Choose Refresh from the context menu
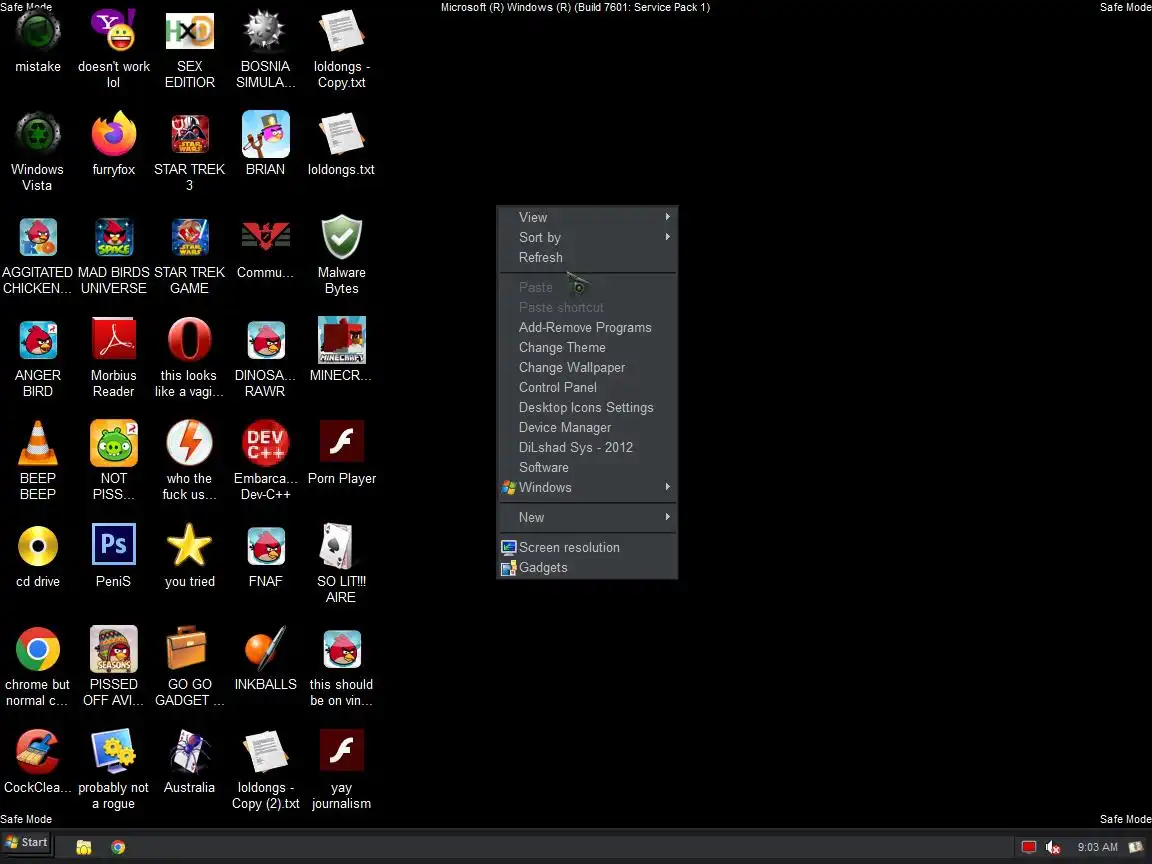Viewport: 1152px width, 864px height. point(586,257)
